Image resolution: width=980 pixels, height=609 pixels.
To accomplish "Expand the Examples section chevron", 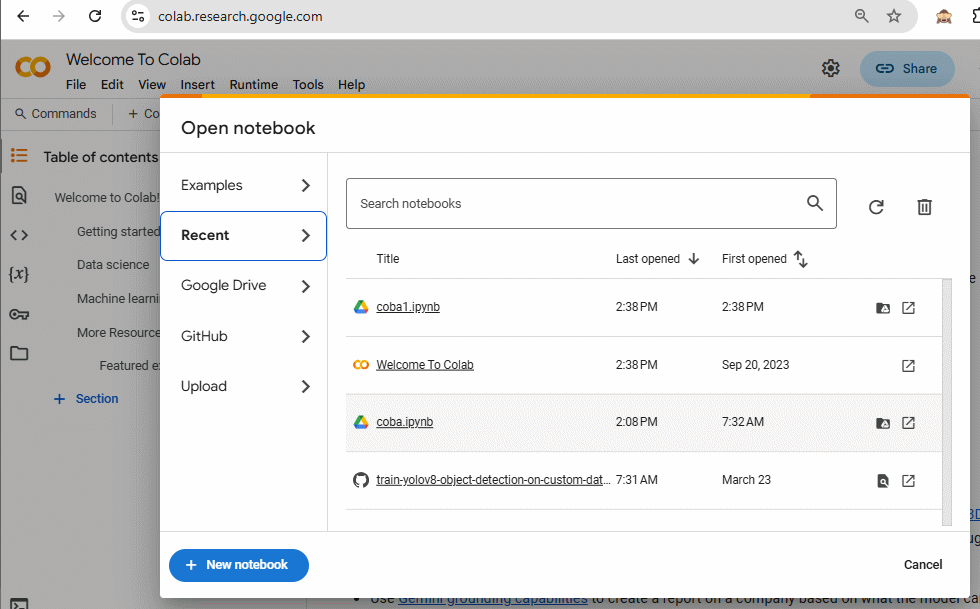I will [x=306, y=185].
